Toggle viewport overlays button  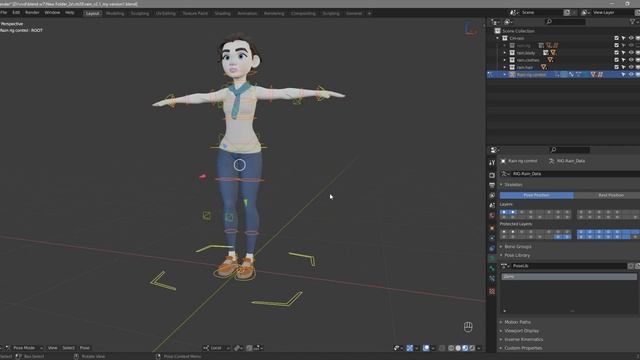point(426,348)
